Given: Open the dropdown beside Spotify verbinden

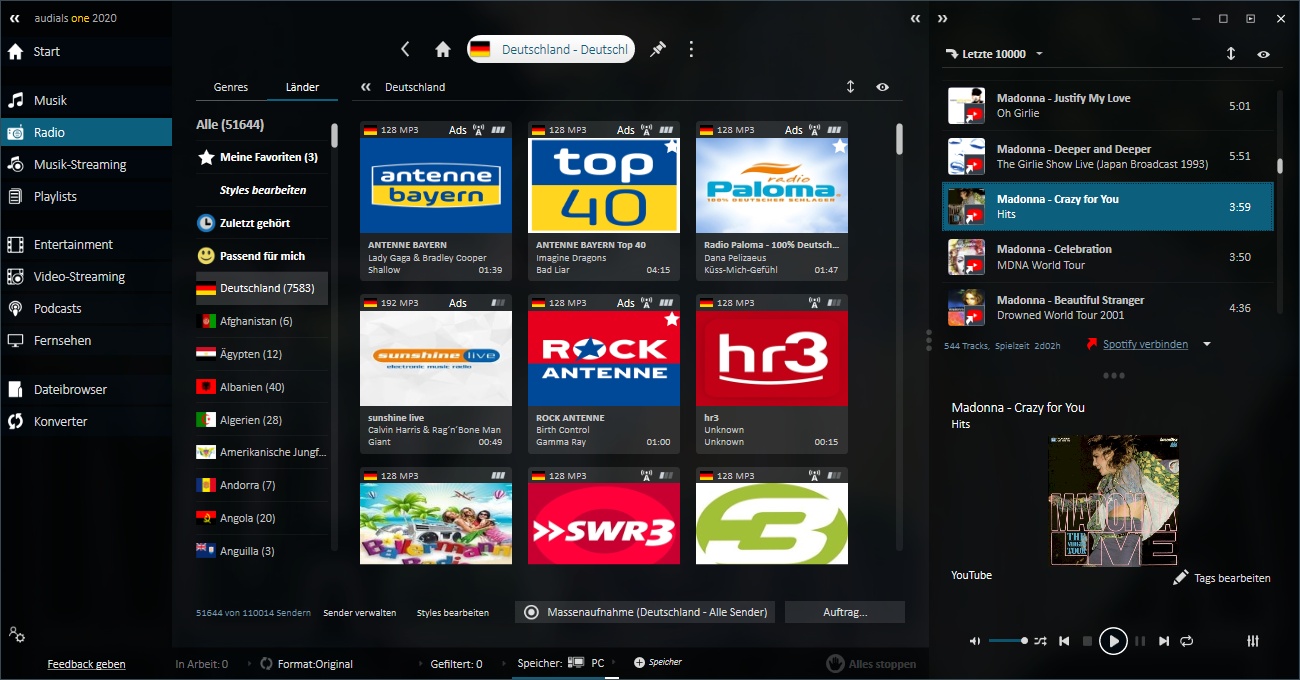Looking at the screenshot, I should [1207, 344].
